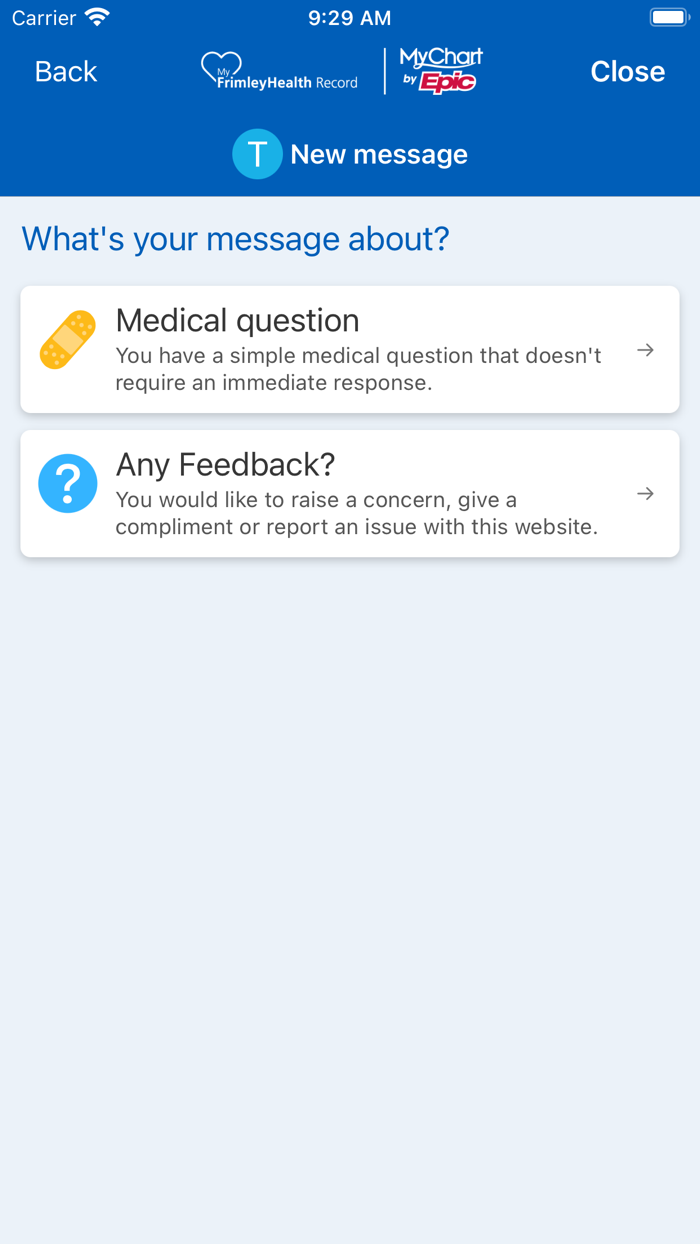Image resolution: width=700 pixels, height=1244 pixels.
Task: Expand Any Feedback via its arrow
Action: 645,493
